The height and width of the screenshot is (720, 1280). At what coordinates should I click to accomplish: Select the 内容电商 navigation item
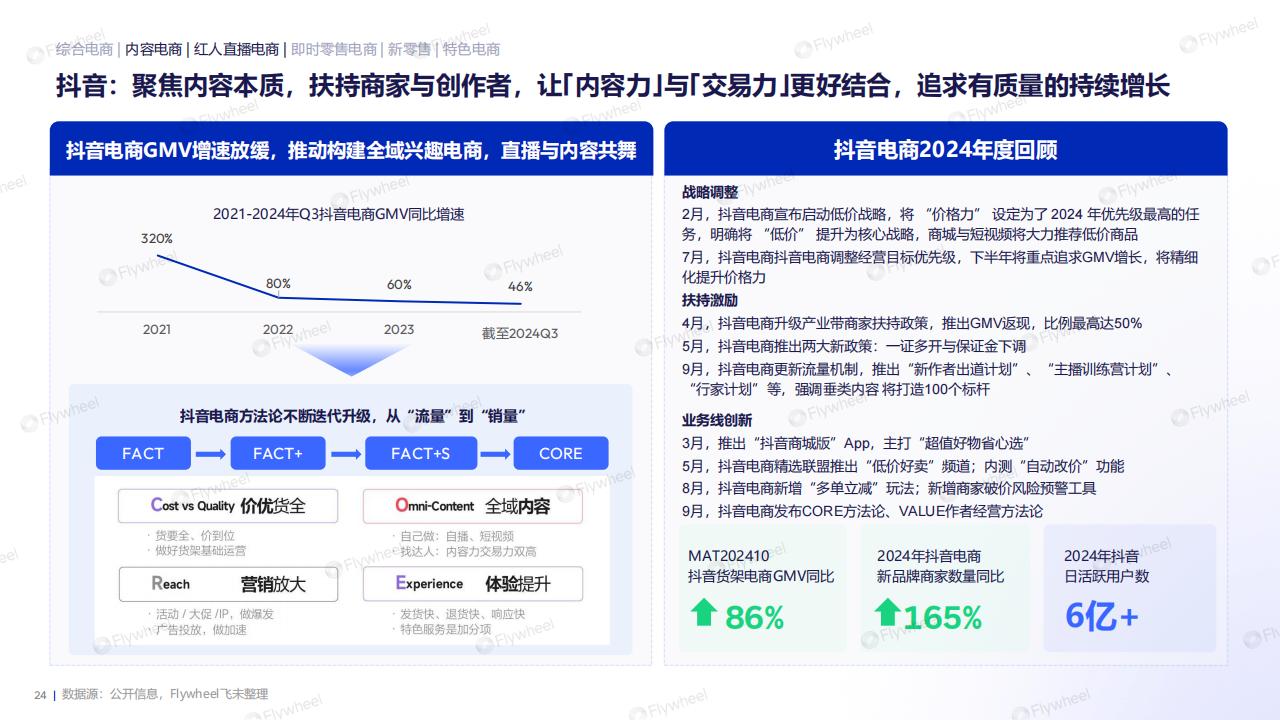pos(154,49)
